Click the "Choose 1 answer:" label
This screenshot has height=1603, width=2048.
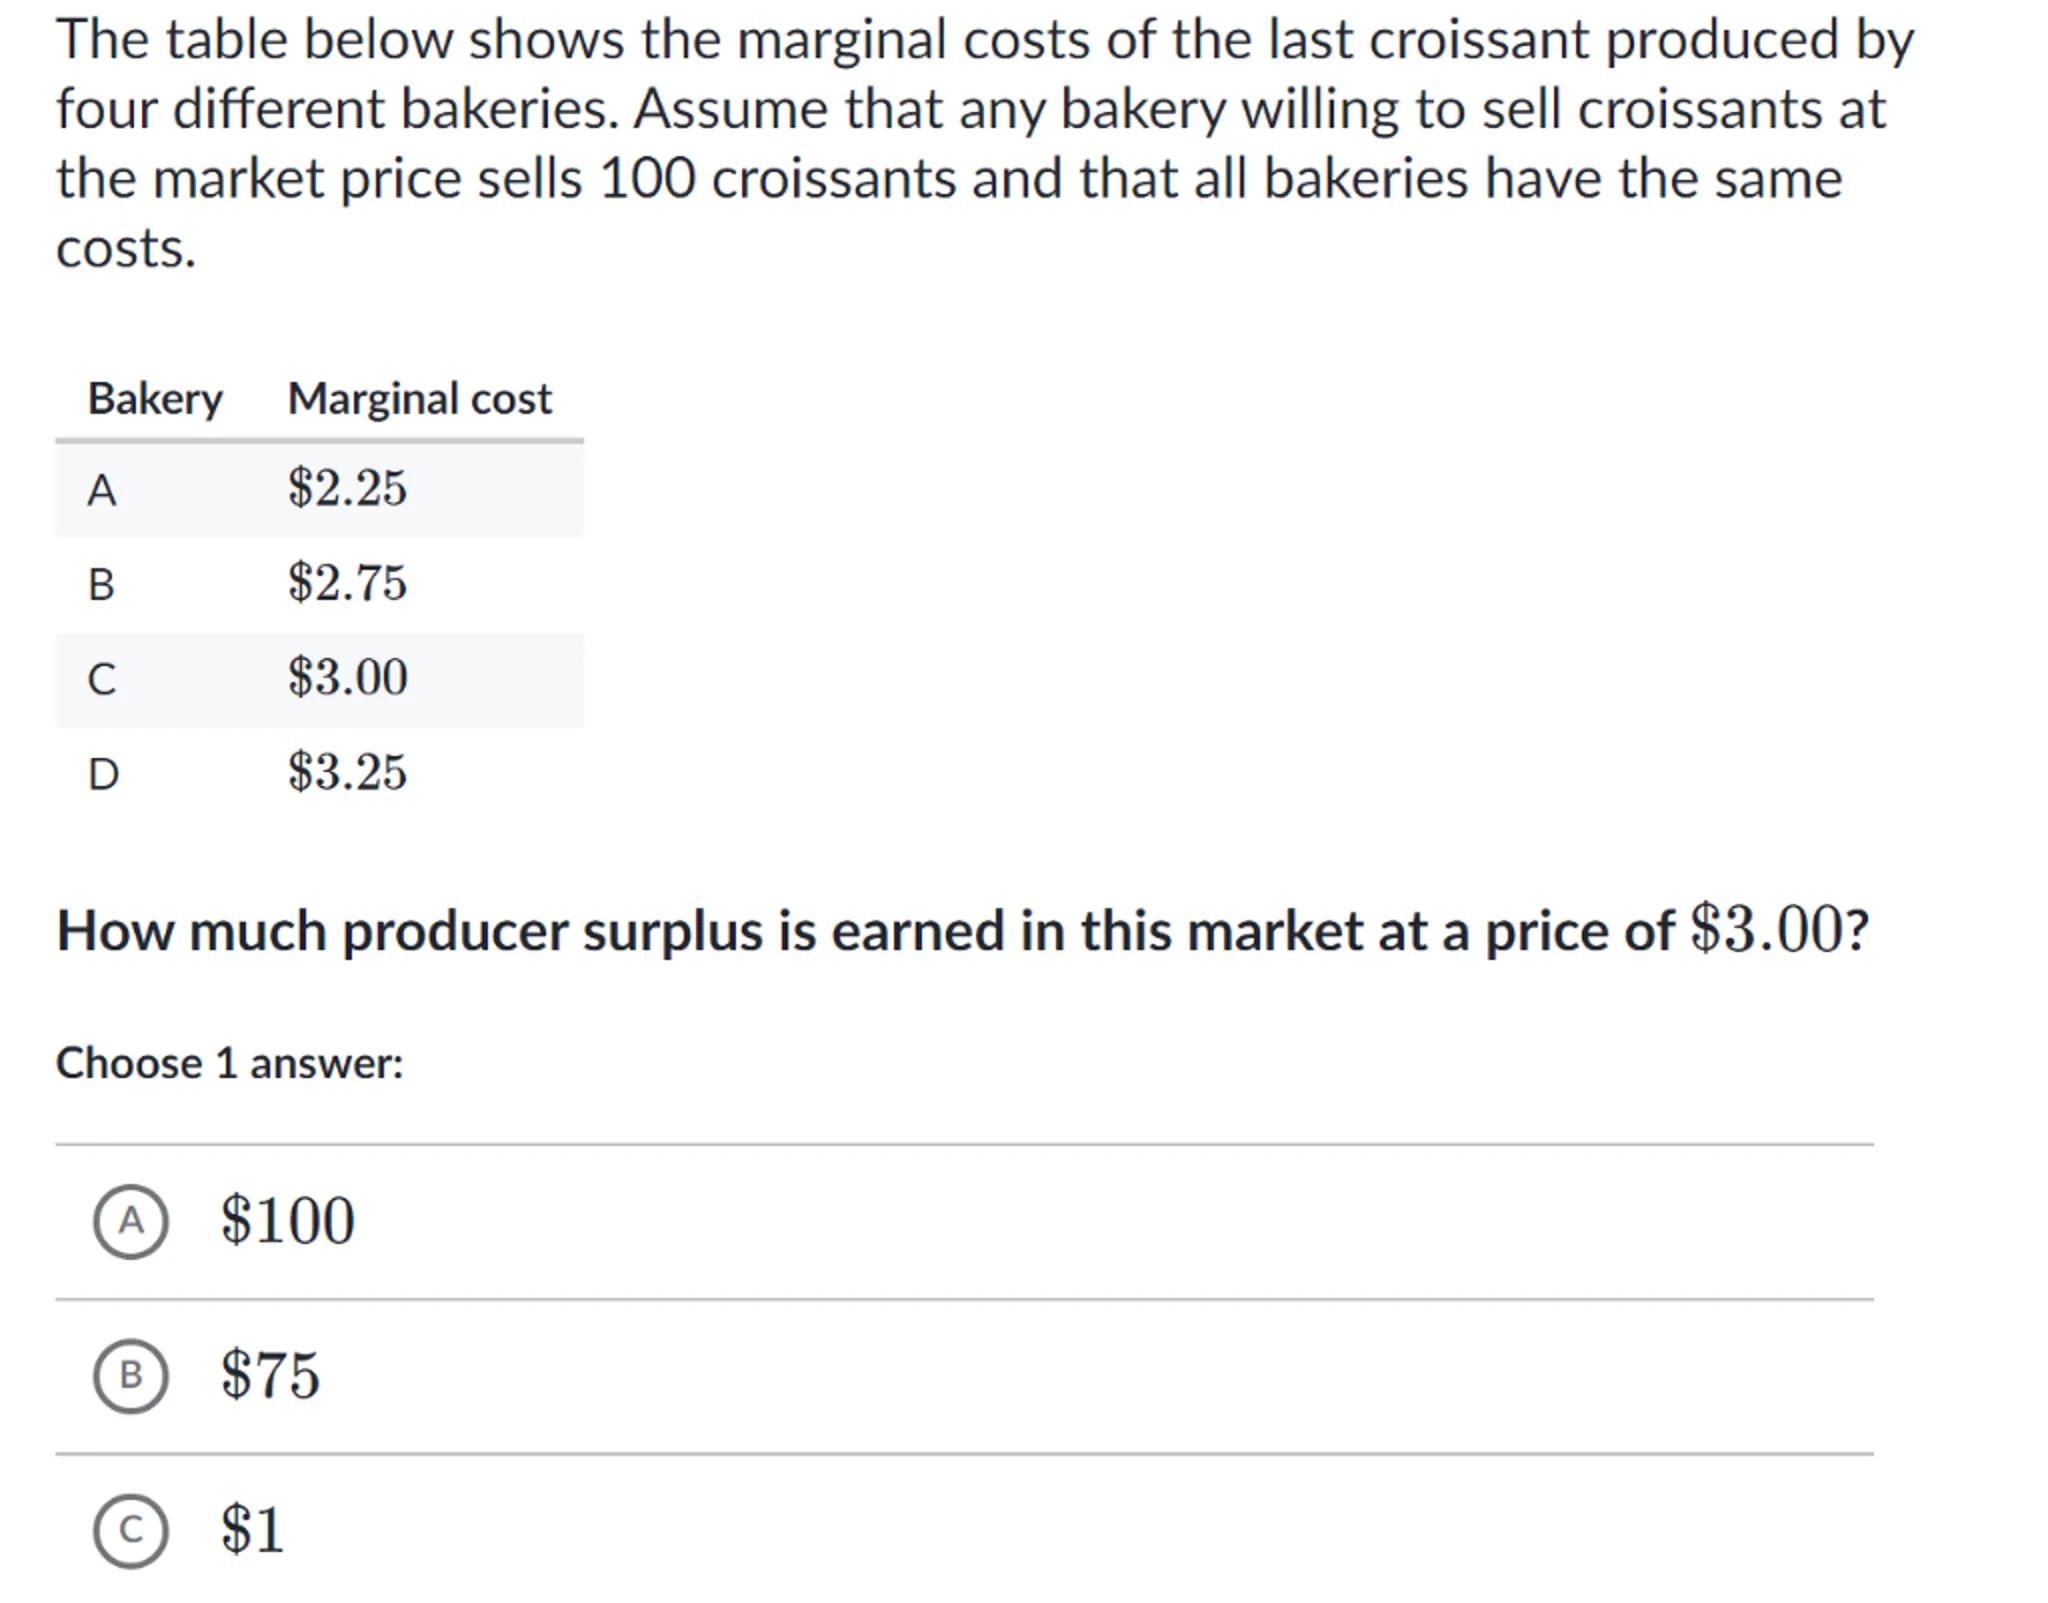pos(230,1063)
